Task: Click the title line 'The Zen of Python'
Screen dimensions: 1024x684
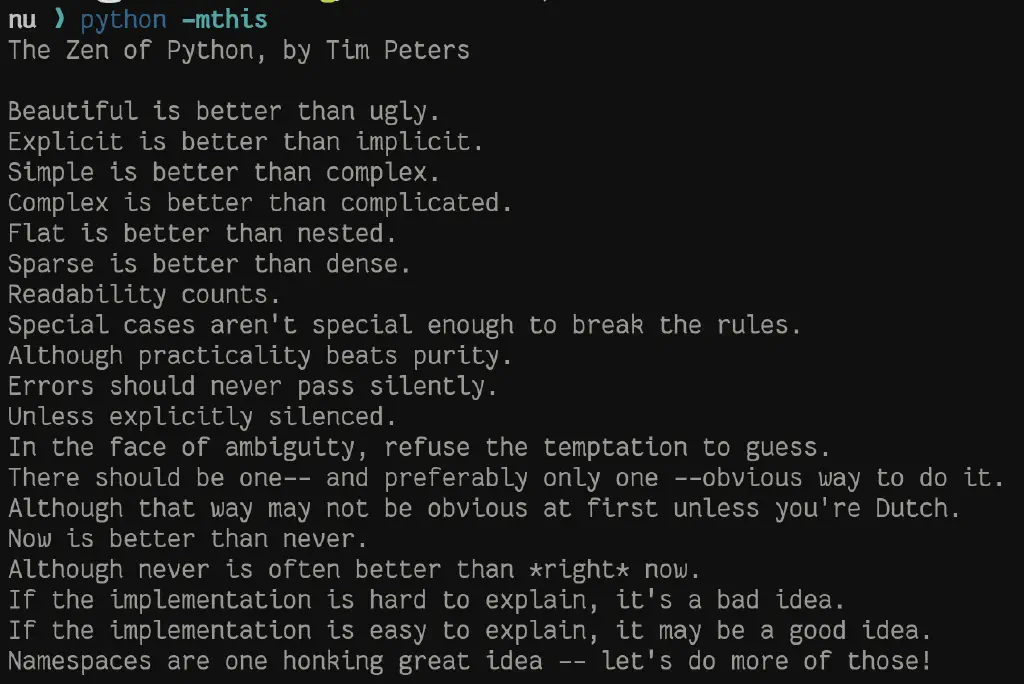Action: point(131,51)
